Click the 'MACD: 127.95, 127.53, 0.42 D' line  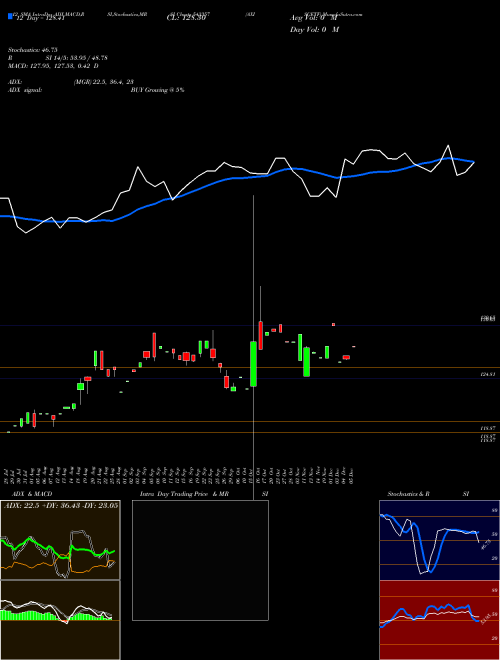(x=53, y=66)
